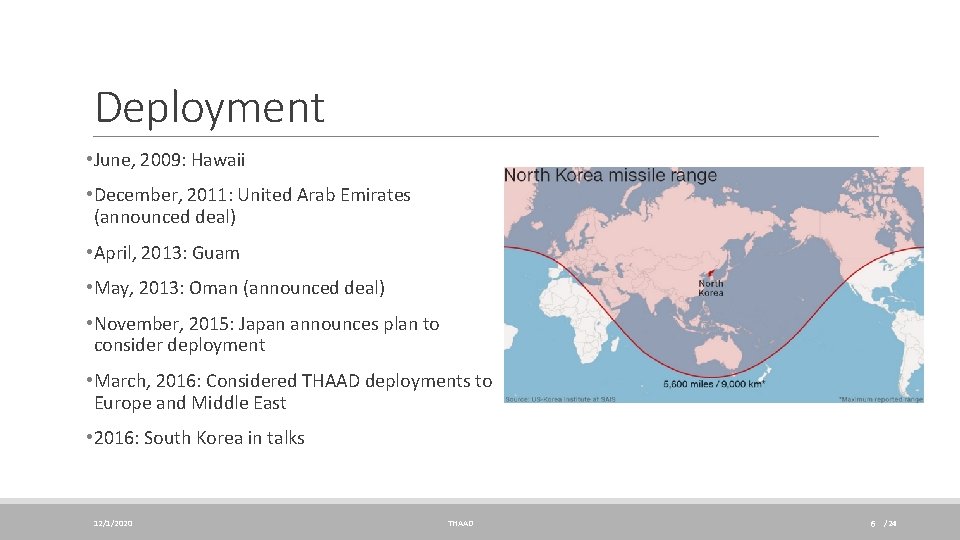Click the 'Maximum reported range' footnote
960x540 pixels.
[881, 399]
